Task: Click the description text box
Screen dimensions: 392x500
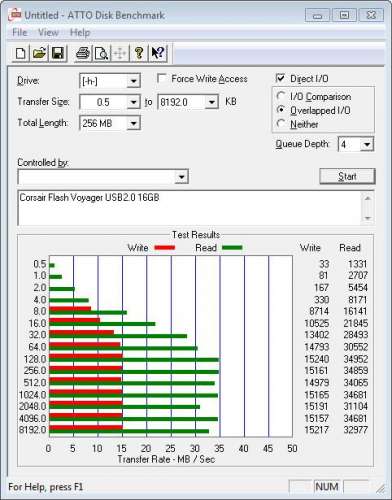Action: 190,208
